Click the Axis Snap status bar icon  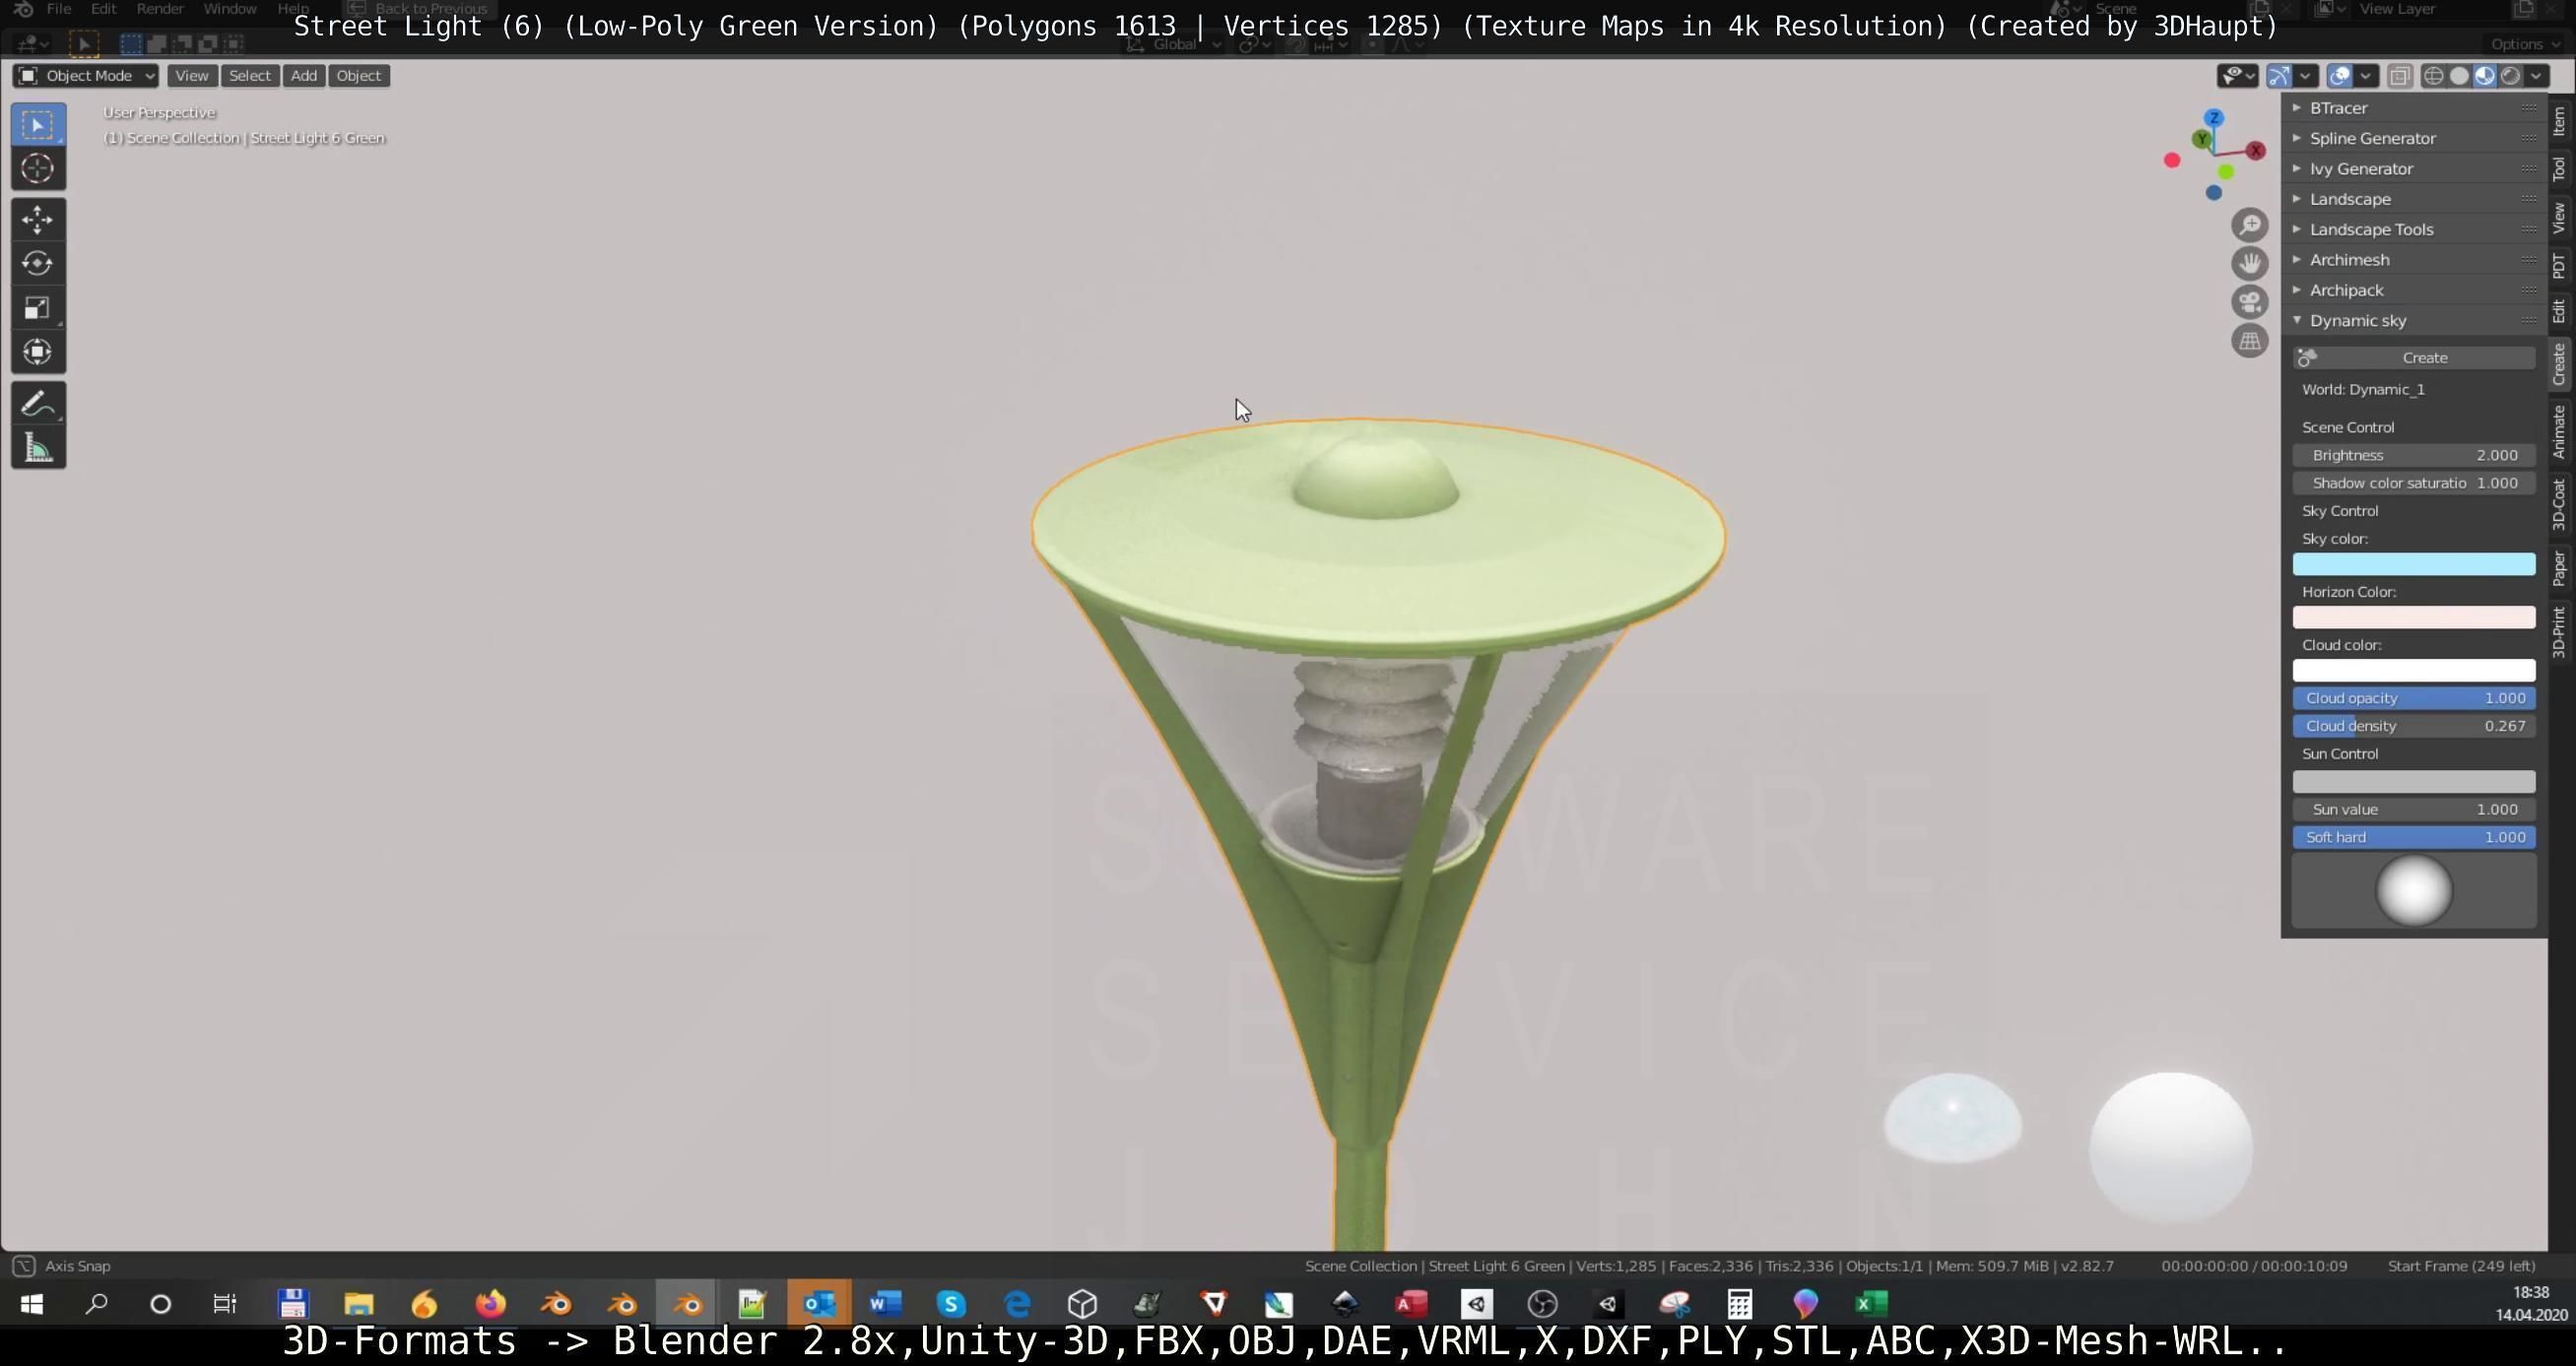(x=23, y=1266)
